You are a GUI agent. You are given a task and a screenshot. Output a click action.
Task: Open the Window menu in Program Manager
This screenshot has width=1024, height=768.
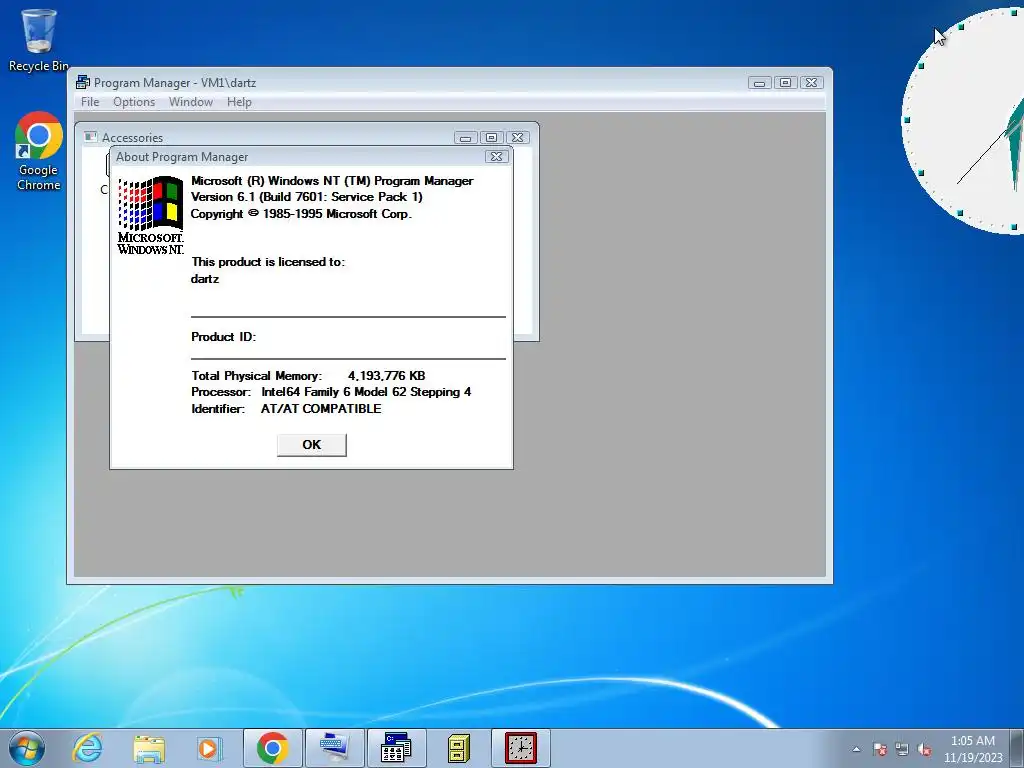[191, 102]
